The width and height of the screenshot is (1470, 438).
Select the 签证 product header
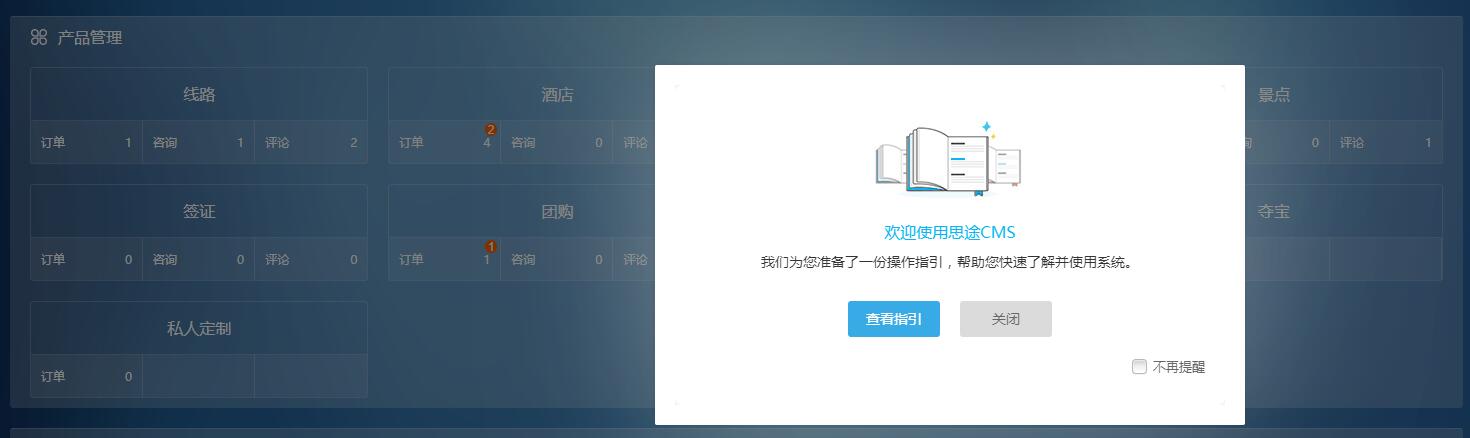(199, 212)
